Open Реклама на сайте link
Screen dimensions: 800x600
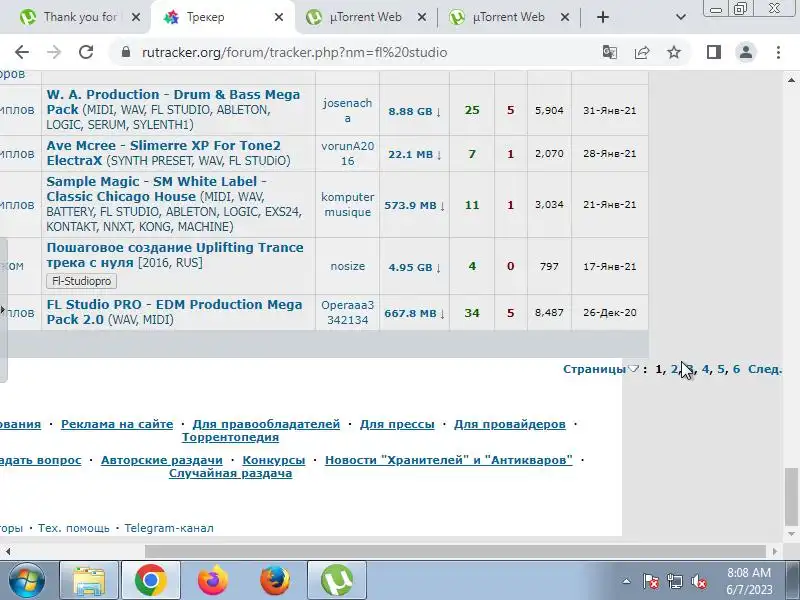[x=117, y=424]
